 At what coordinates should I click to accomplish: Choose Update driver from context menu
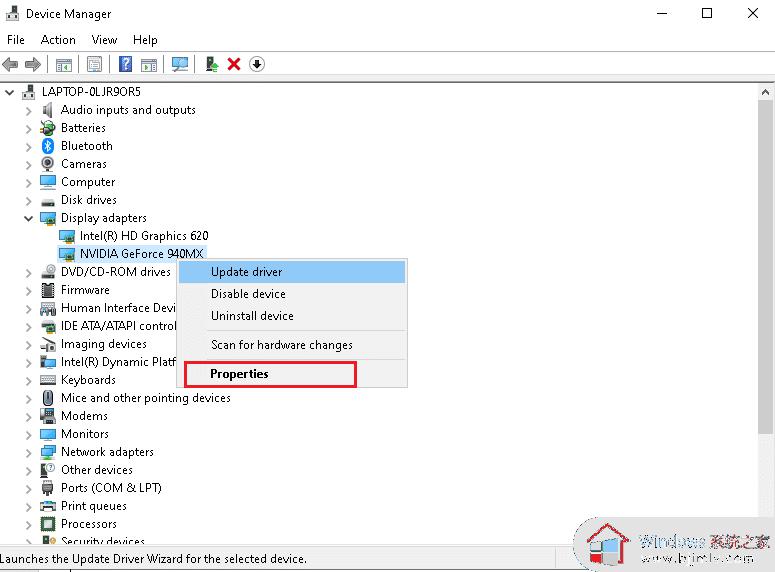(x=292, y=272)
